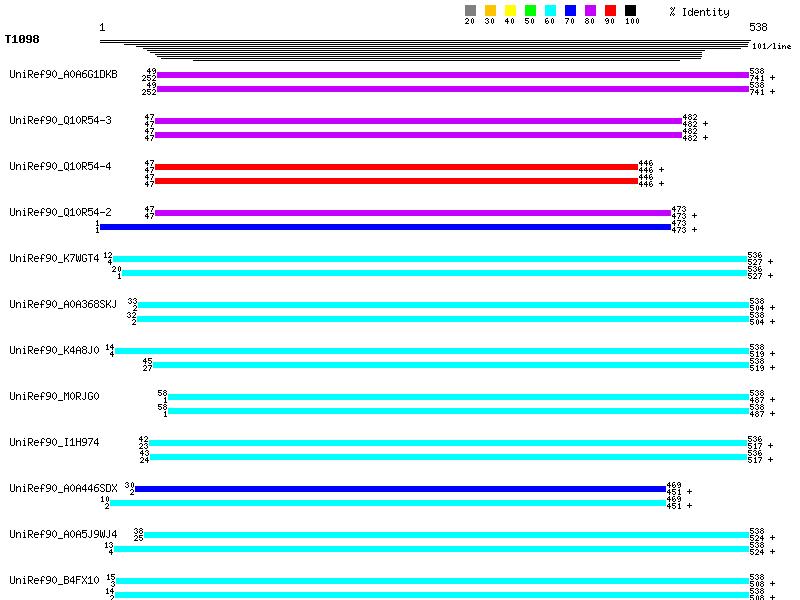Open the UniRef90_K7WGT4 entry
Image resolution: width=800 pixels, height=600 pixels.
click(x=54, y=258)
